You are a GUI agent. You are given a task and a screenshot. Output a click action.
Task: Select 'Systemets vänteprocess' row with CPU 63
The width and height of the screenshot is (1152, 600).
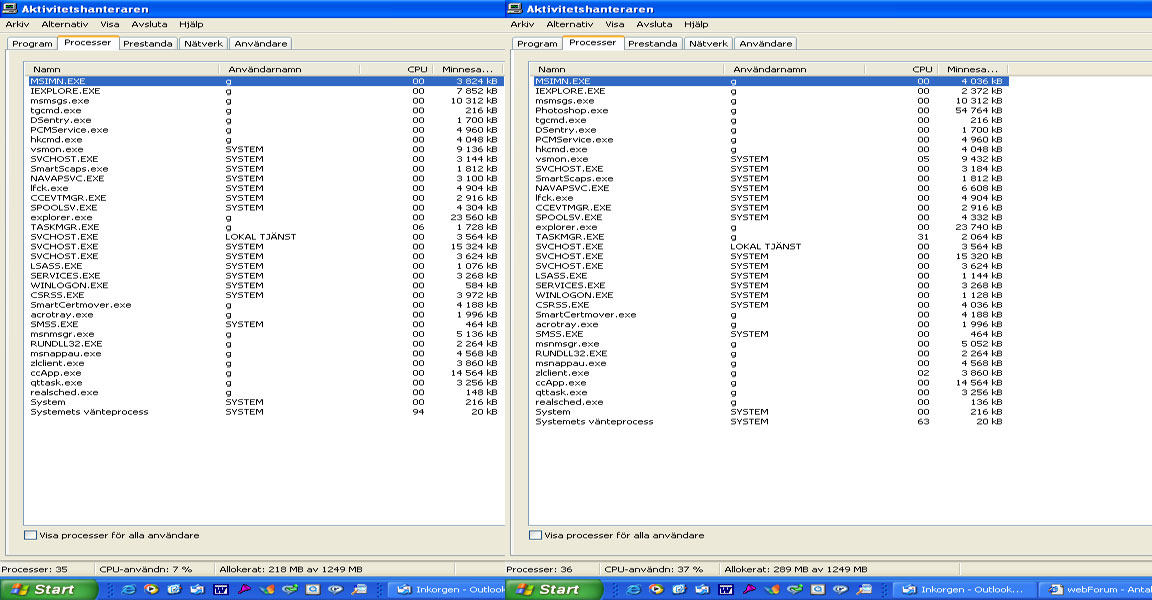768,422
